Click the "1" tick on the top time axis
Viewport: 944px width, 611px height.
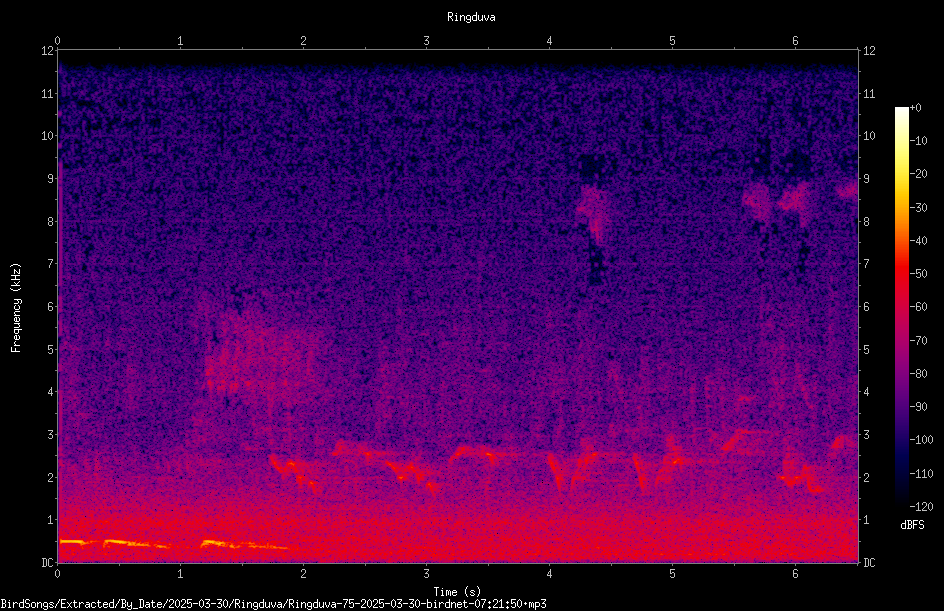click(x=180, y=41)
